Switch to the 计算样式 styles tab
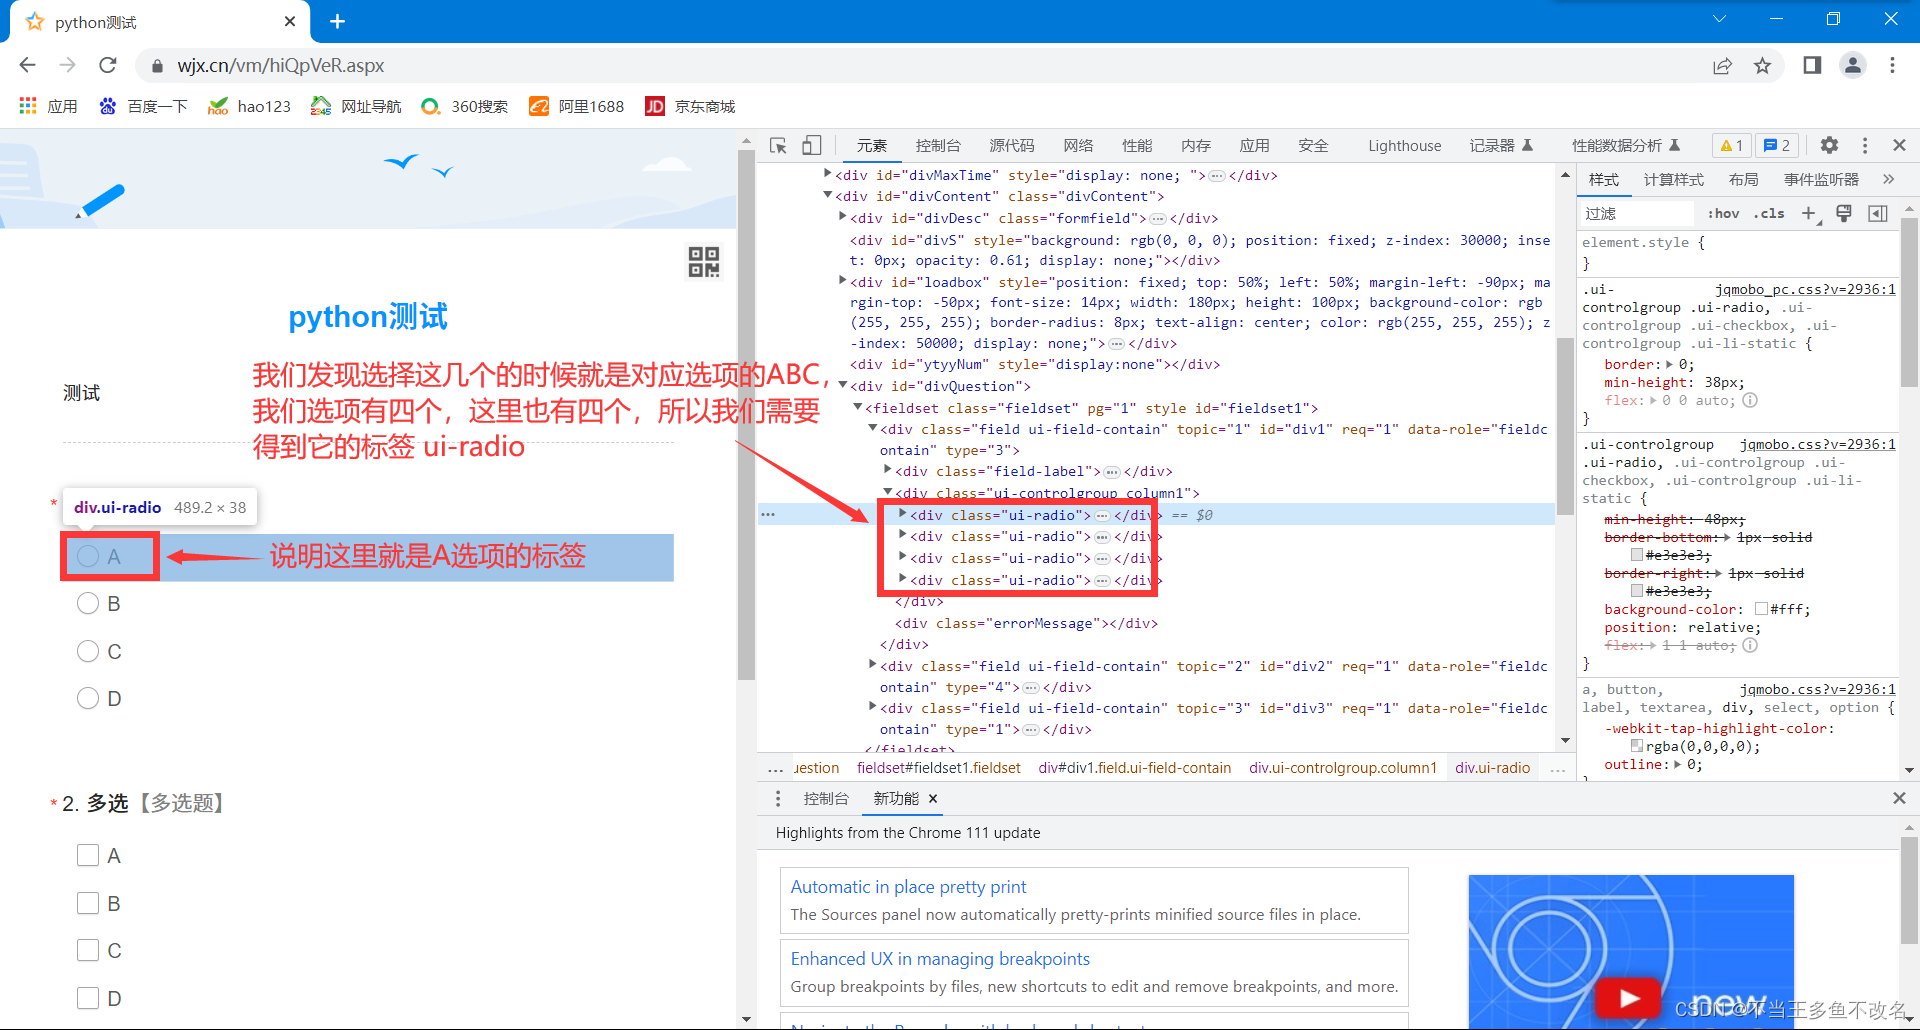Screen dimensions: 1920x1030 tap(1673, 179)
